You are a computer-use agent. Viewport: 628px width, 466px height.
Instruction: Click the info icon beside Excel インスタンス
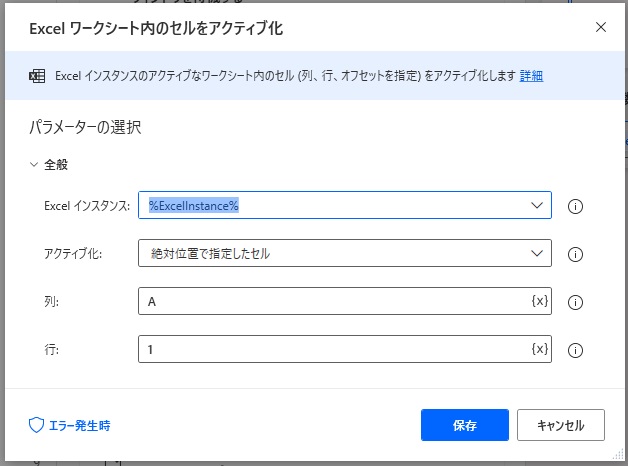pyautogui.click(x=575, y=207)
